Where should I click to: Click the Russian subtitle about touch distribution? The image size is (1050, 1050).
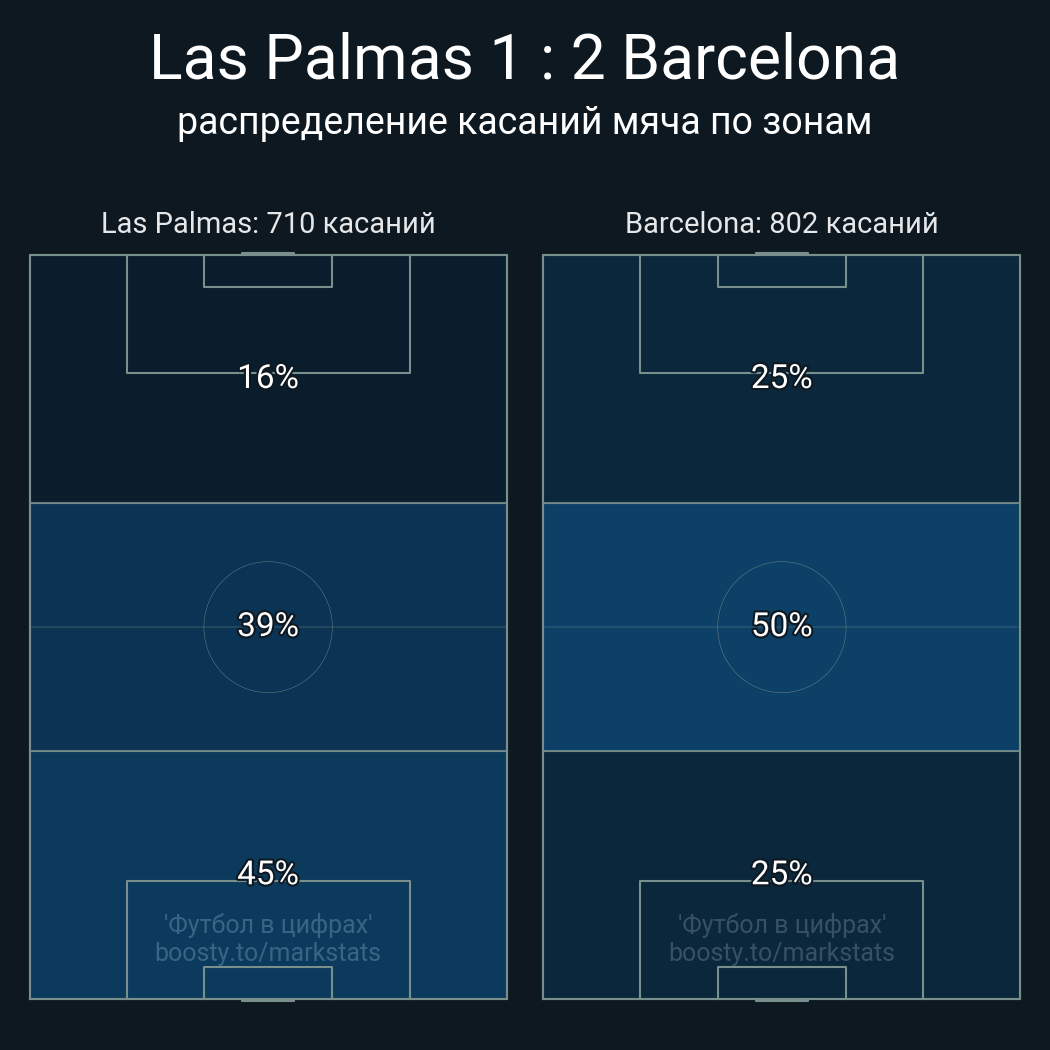point(524,121)
